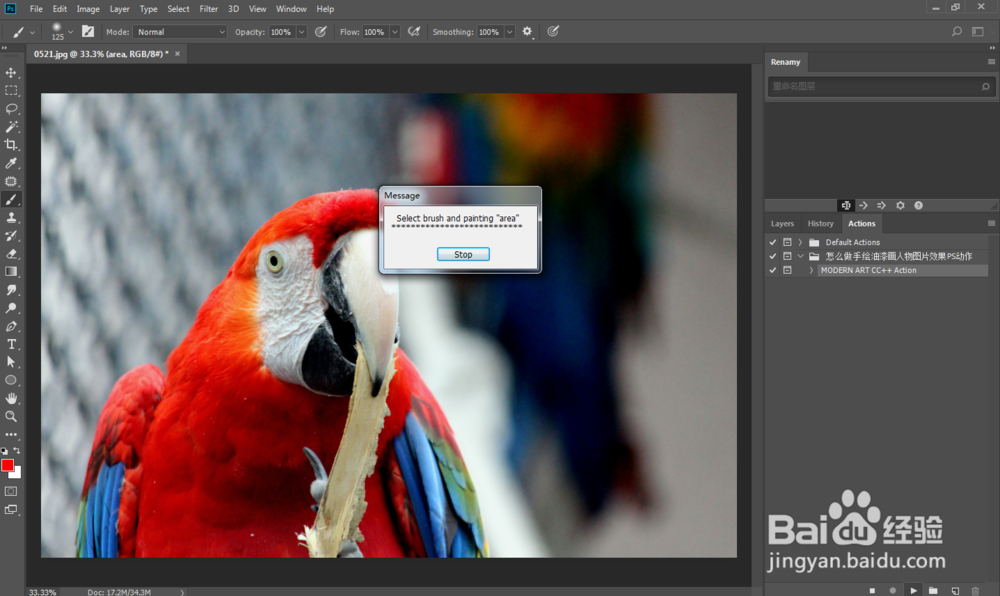Image resolution: width=1000 pixels, height=596 pixels.
Task: Toggle dialog box for Default Actions
Action: [x=787, y=242]
